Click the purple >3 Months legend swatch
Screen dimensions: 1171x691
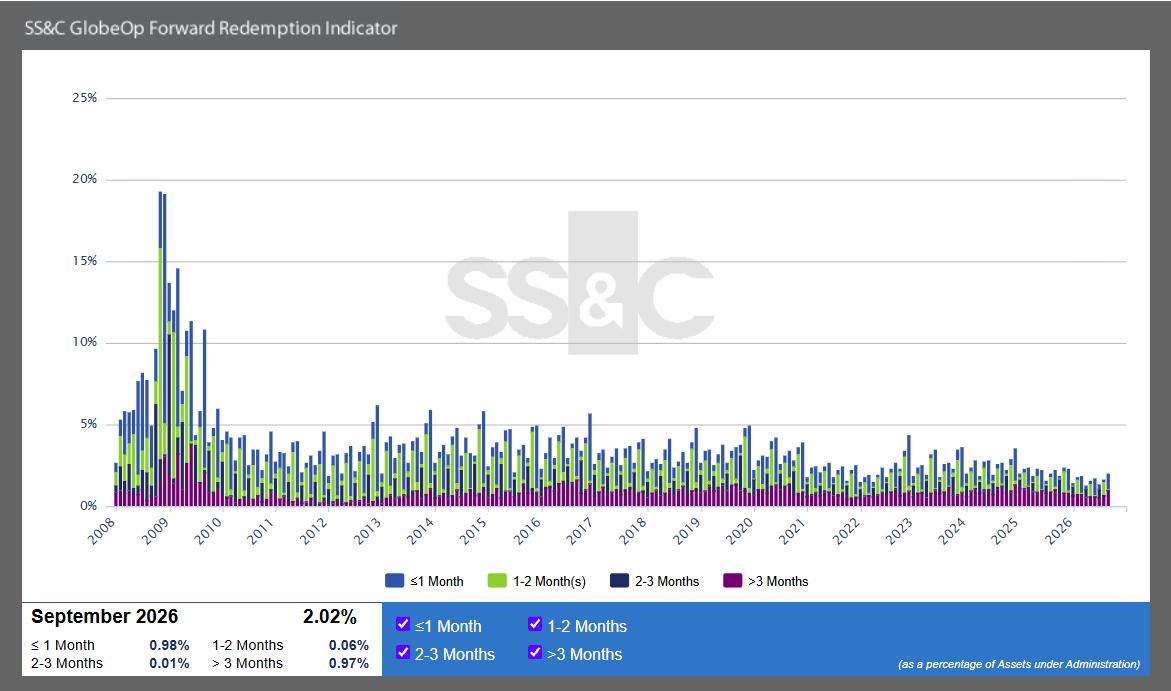733,580
